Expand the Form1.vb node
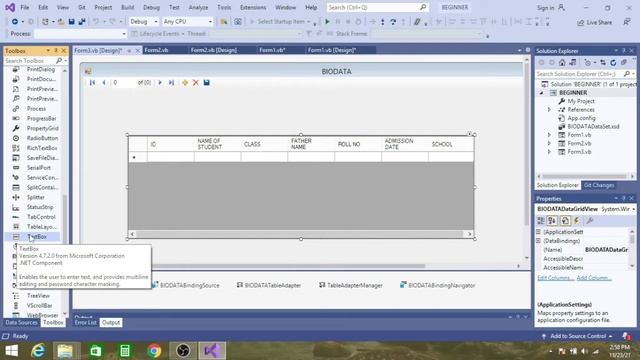This screenshot has width=640, height=360. [549, 135]
